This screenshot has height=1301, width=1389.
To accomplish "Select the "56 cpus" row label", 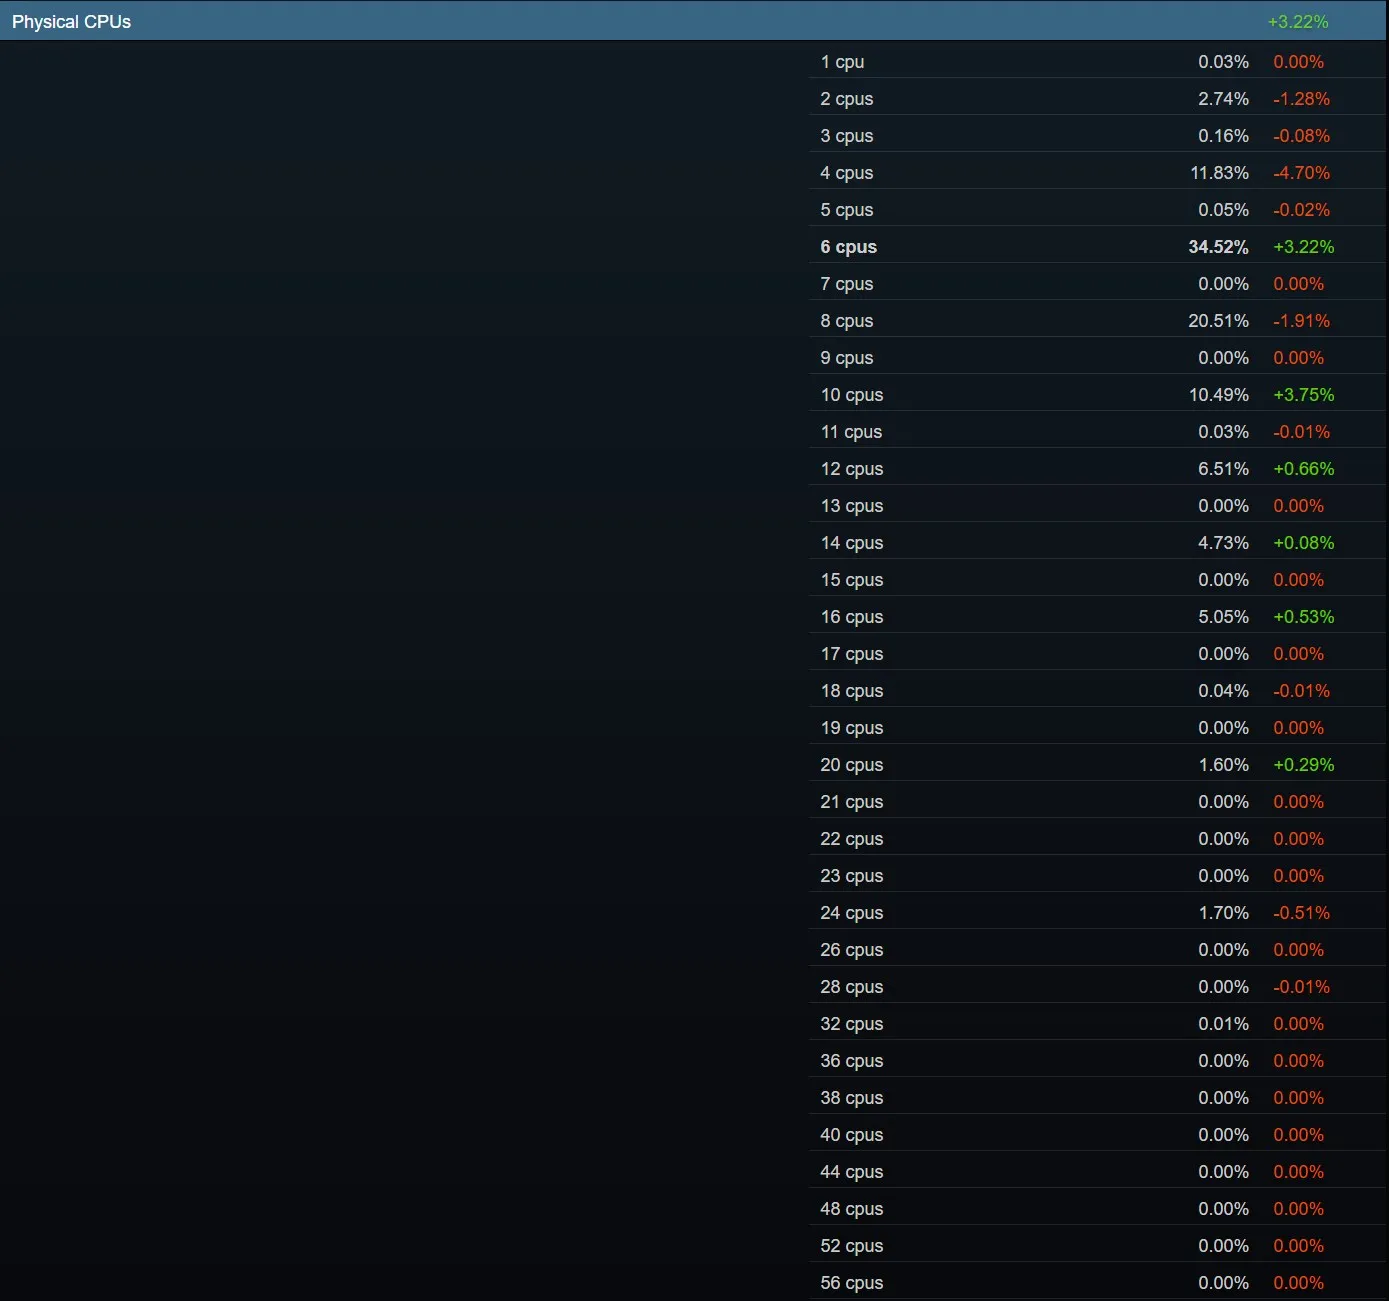I will coord(852,1283).
